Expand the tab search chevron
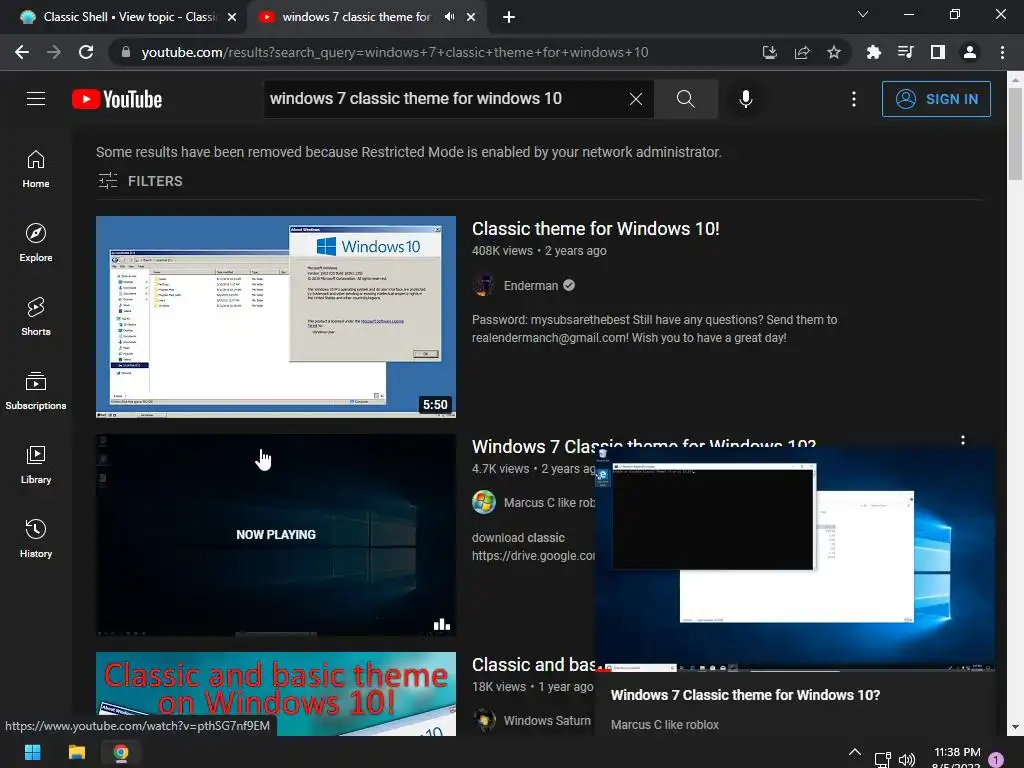 coord(863,14)
